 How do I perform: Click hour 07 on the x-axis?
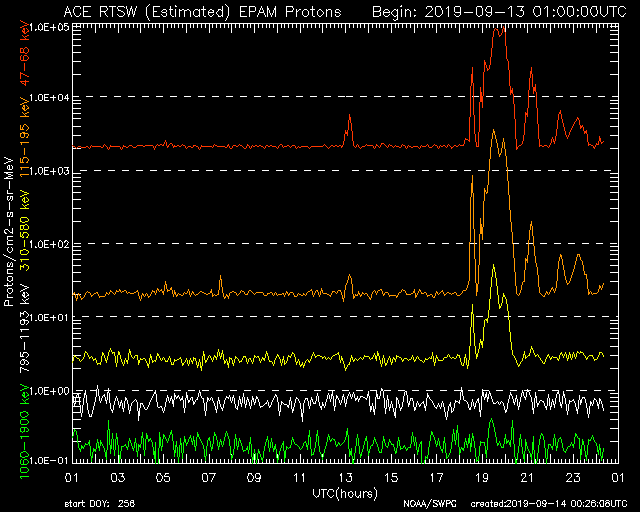click(x=209, y=479)
